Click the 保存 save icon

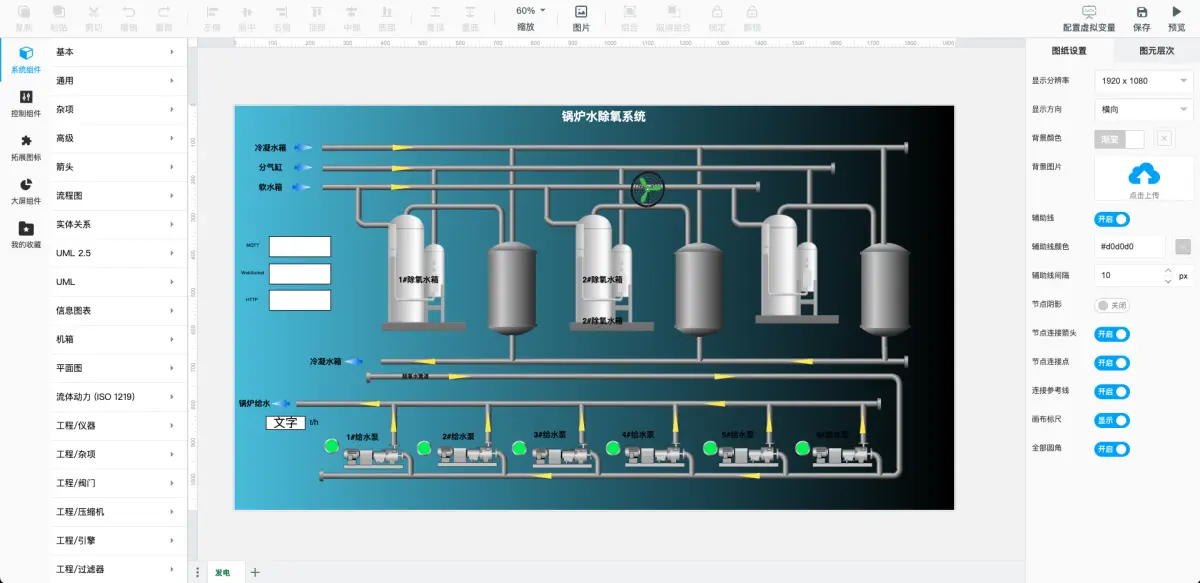point(1141,12)
